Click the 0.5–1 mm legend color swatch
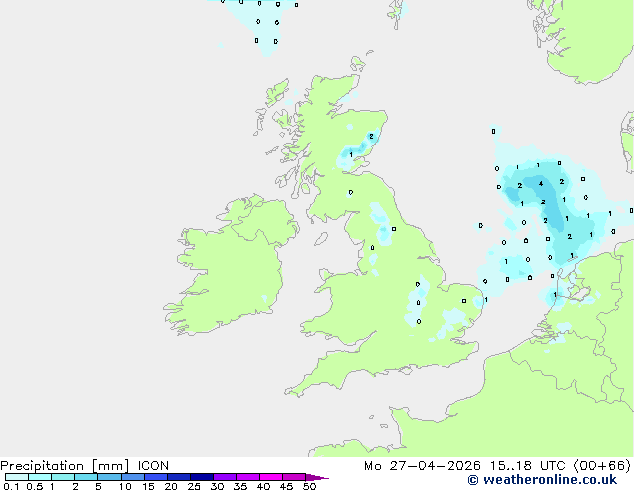Image resolution: width=634 pixels, height=490 pixels. (40, 477)
